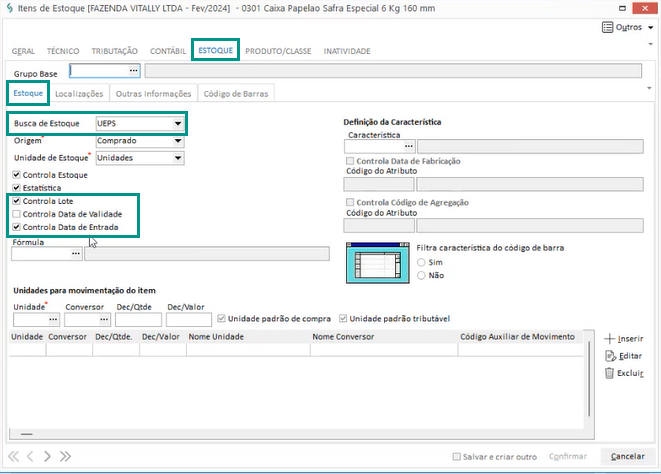Enable Controla Data de Validade
661x474 pixels.
coord(16,214)
